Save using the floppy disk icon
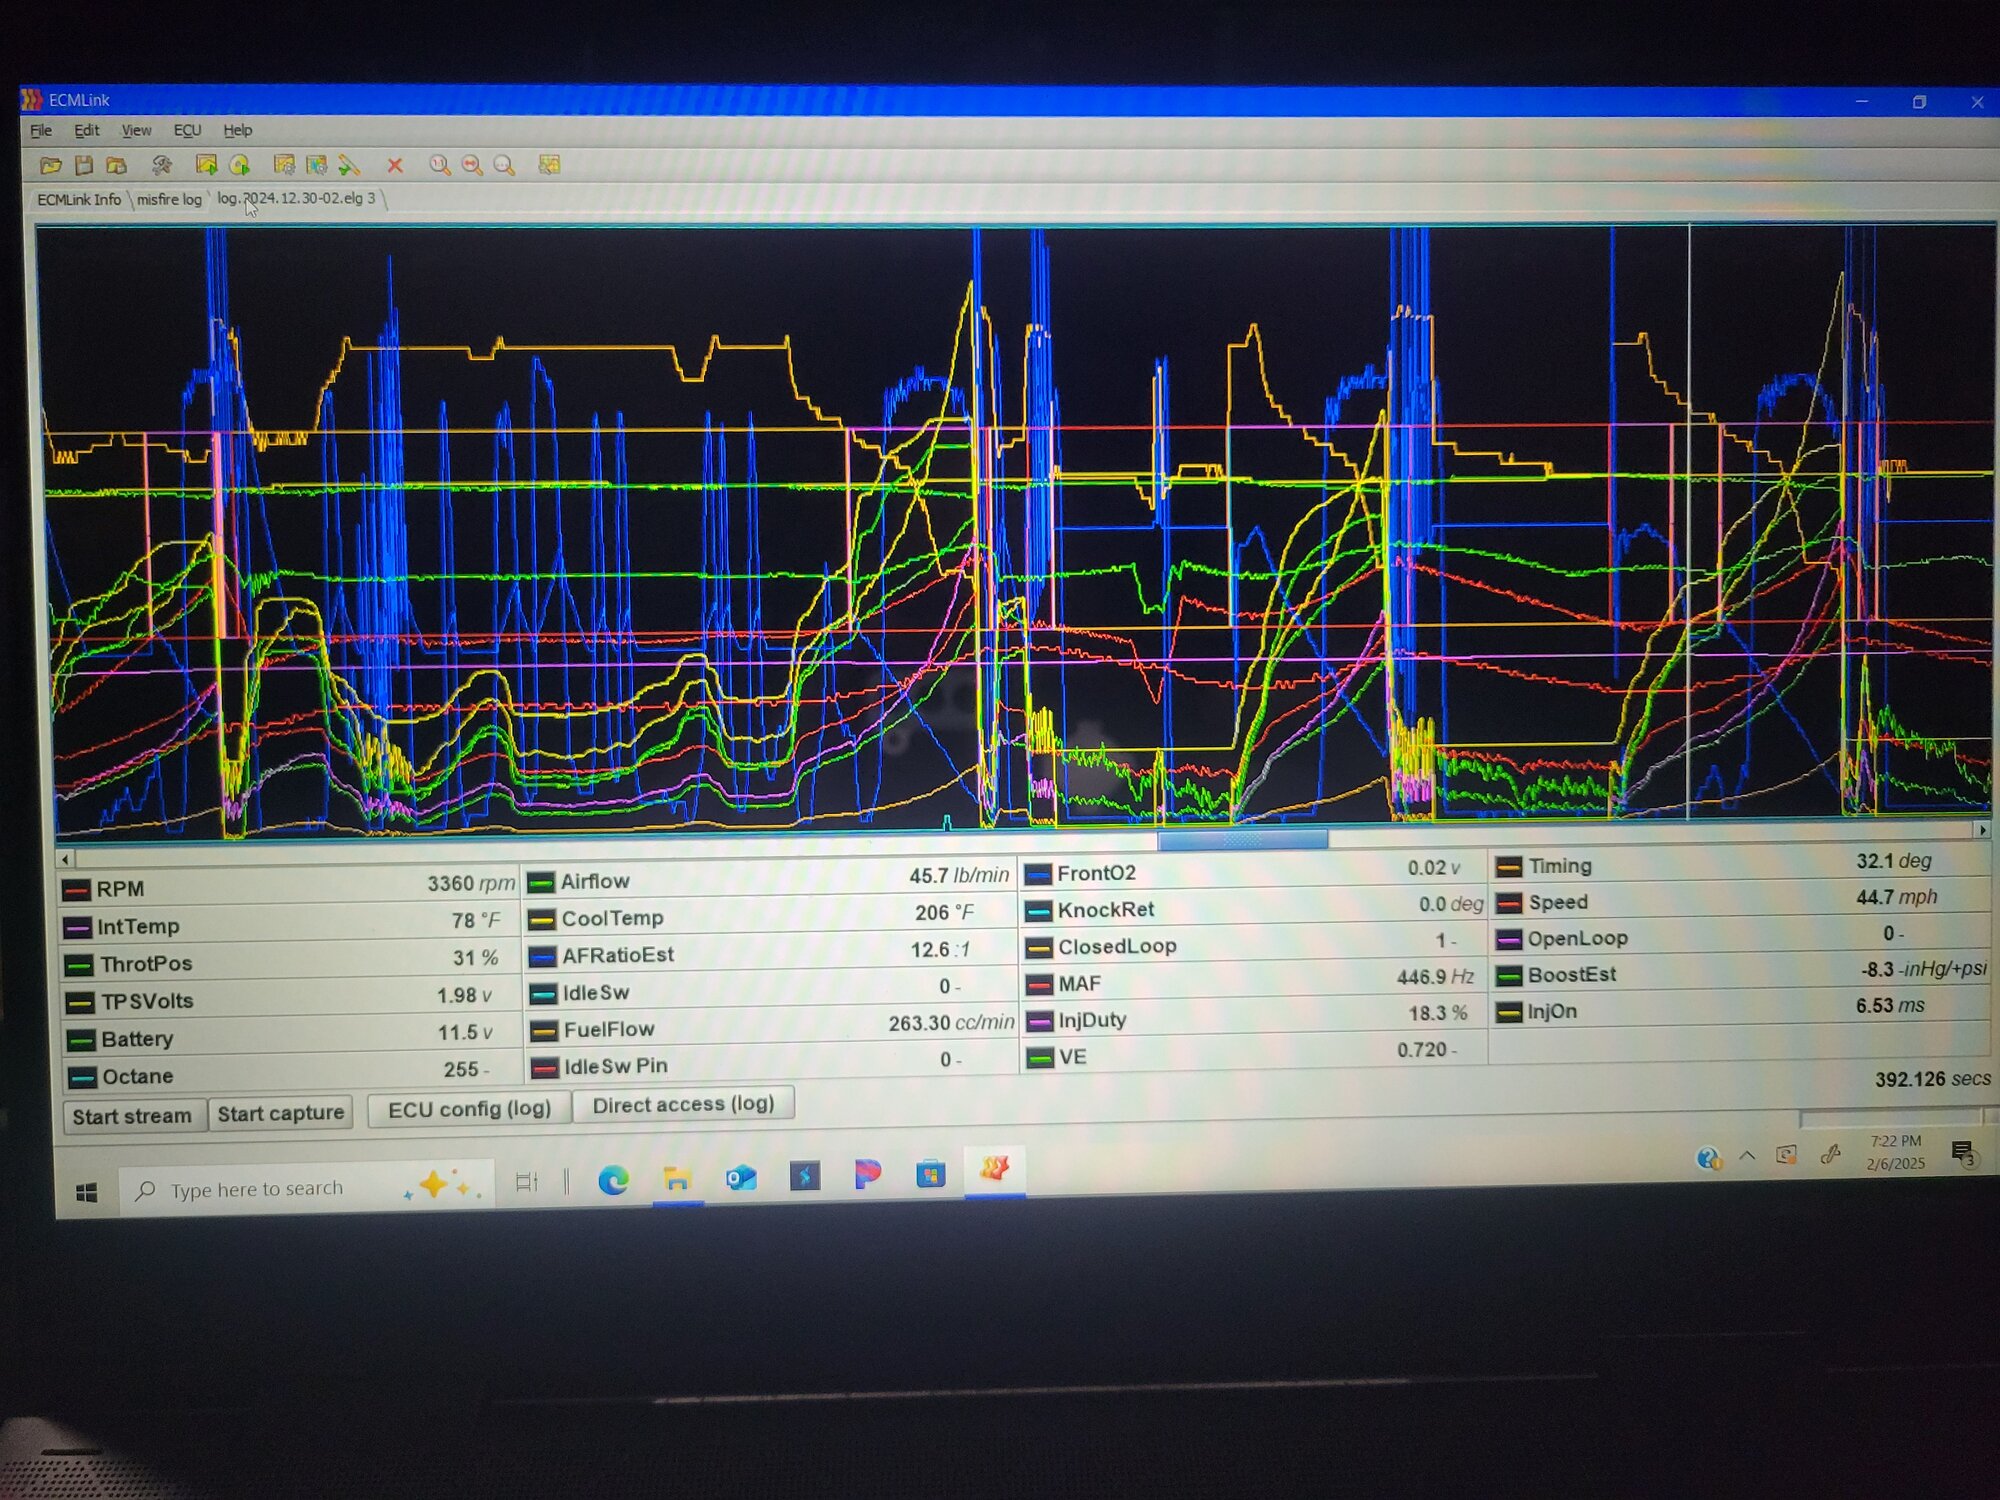The width and height of the screenshot is (2000, 1500). click(x=84, y=165)
